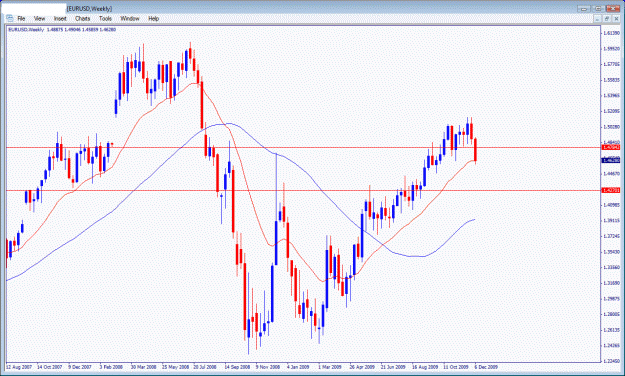Click the 25 May 2008 date label
625x376 pixels.
[x=175, y=367]
